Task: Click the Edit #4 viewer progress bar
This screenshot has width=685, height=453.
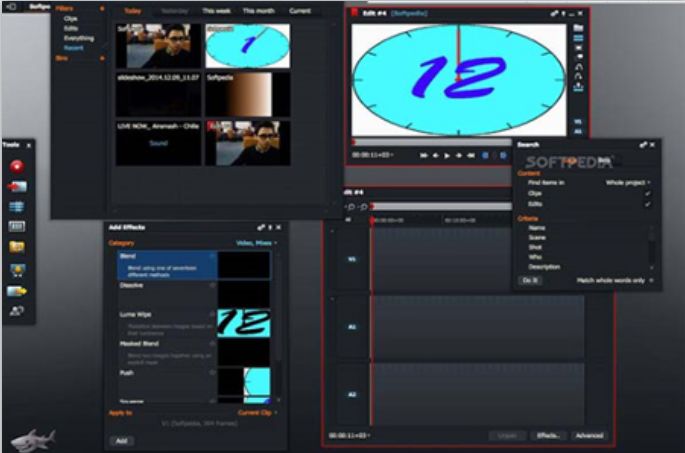Action: coord(432,142)
